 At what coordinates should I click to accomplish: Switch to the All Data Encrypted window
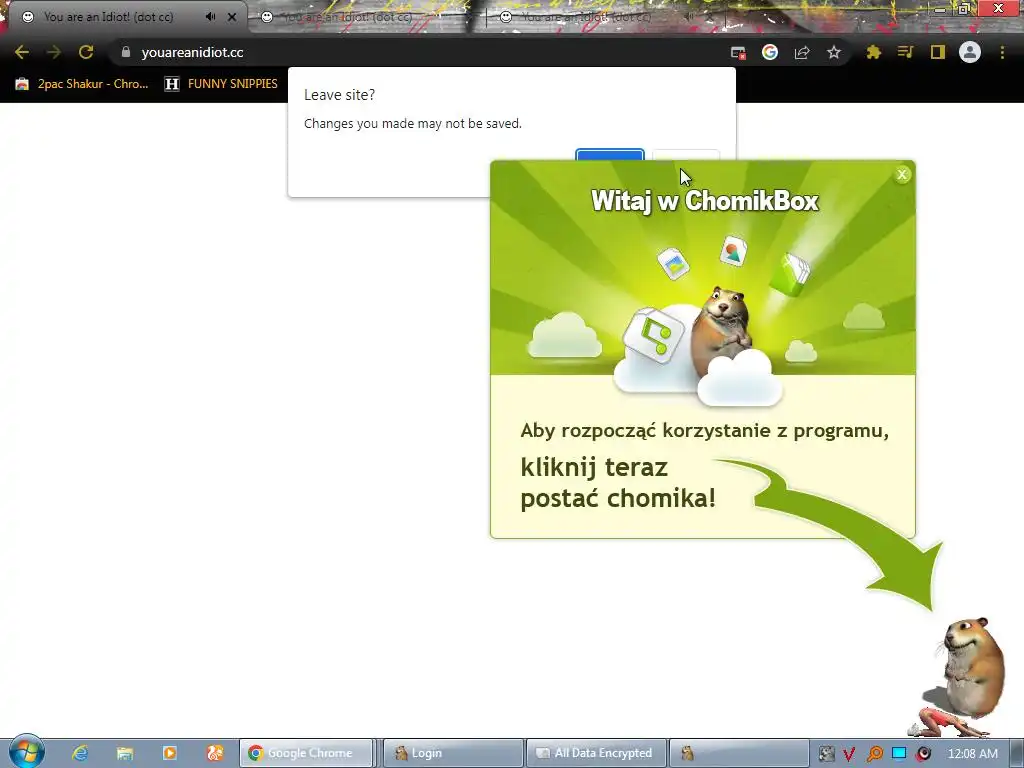pos(596,753)
